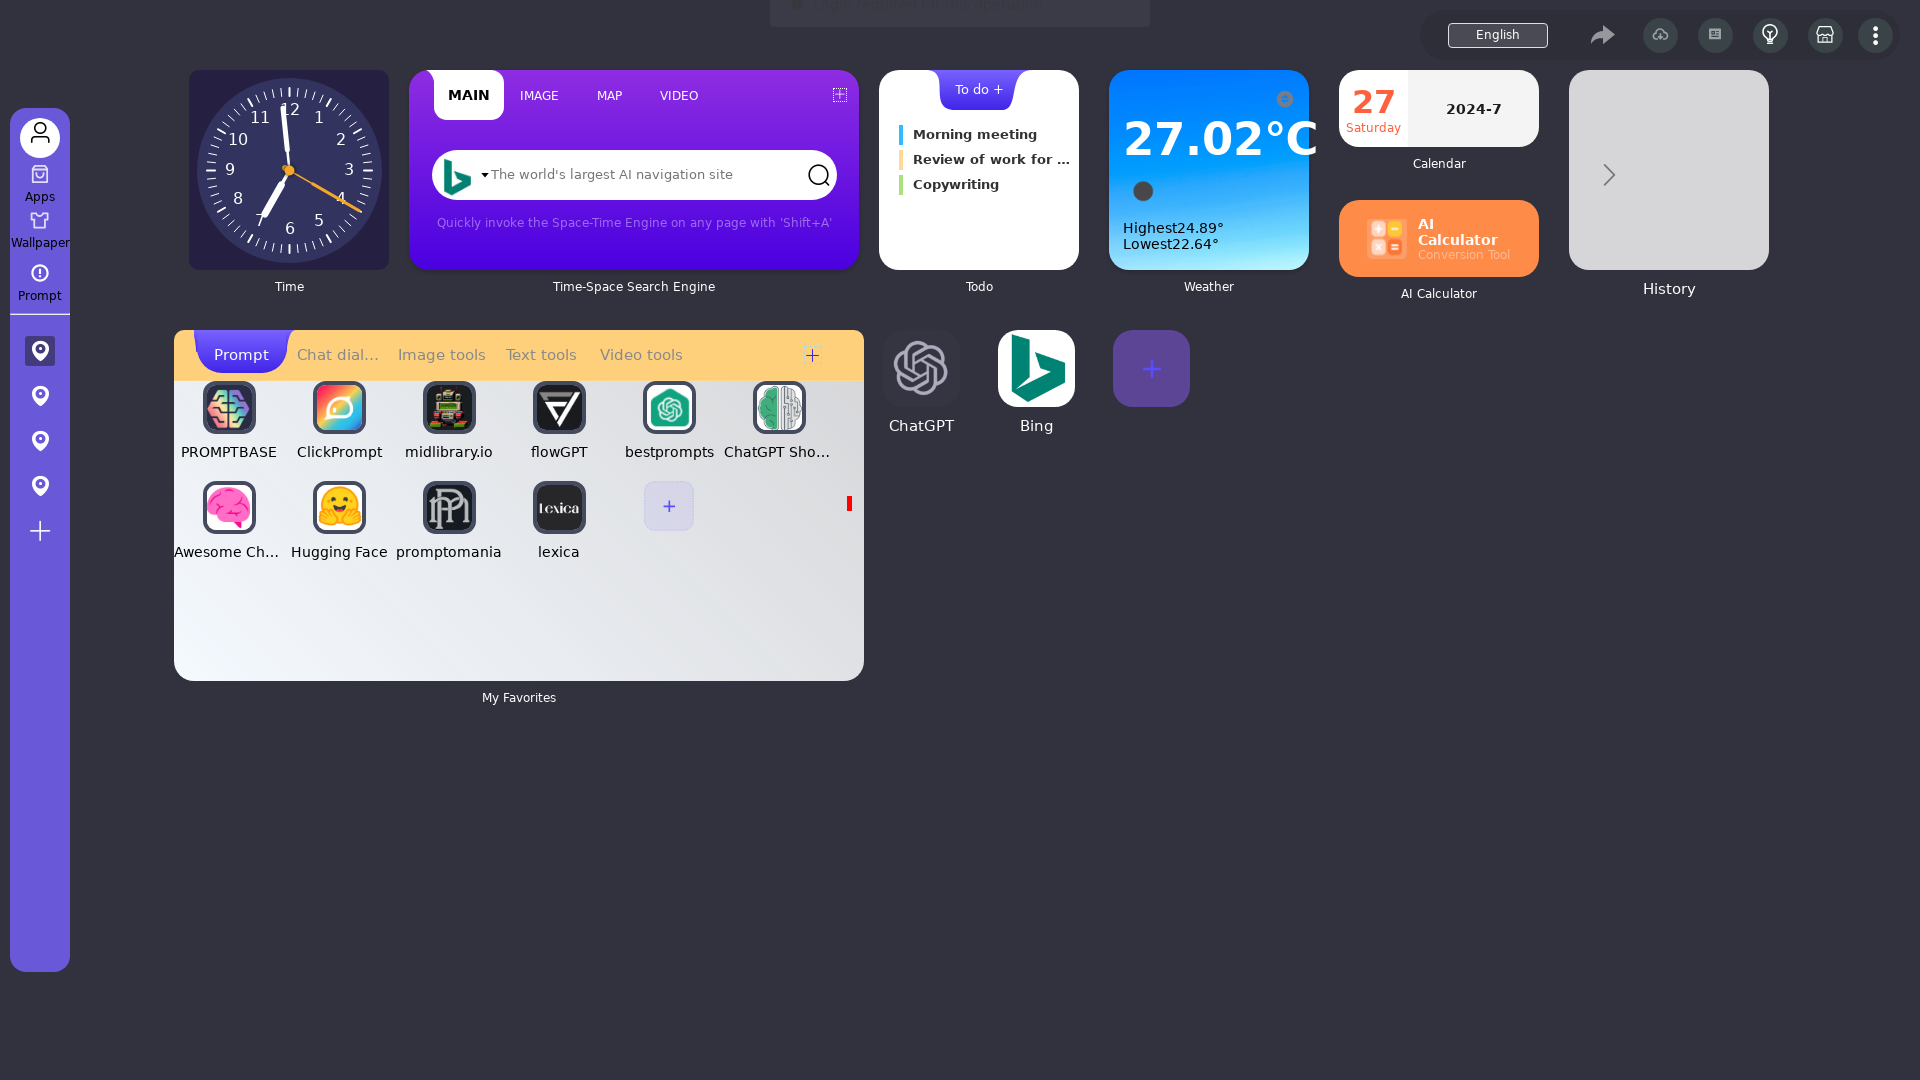1920x1080 pixels.
Task: Open weather widget settings gear
Action: click(1285, 99)
